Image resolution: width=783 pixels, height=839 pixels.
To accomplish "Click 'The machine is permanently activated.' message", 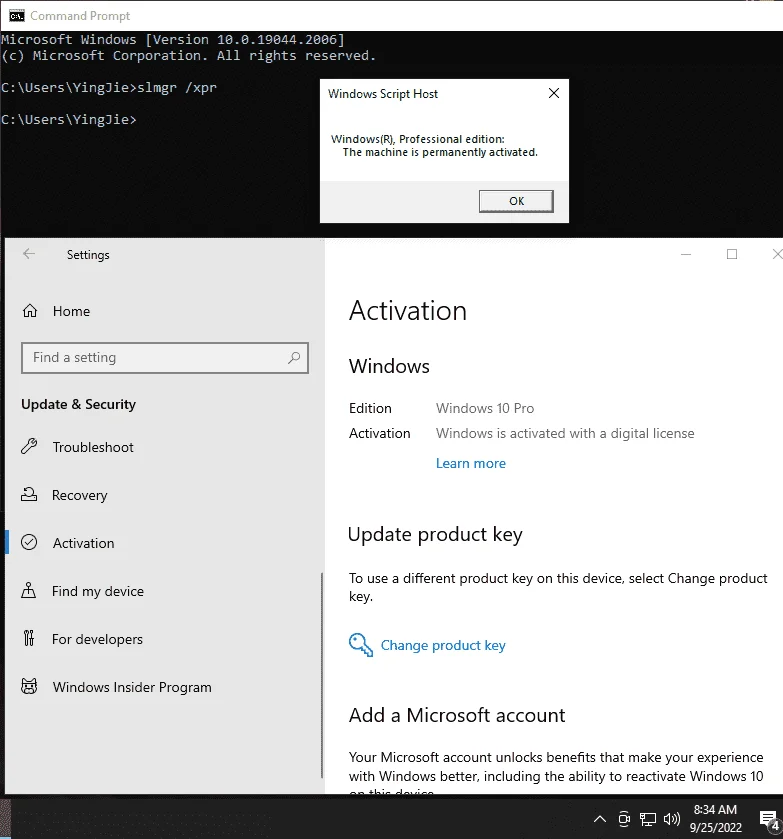I will click(x=440, y=152).
